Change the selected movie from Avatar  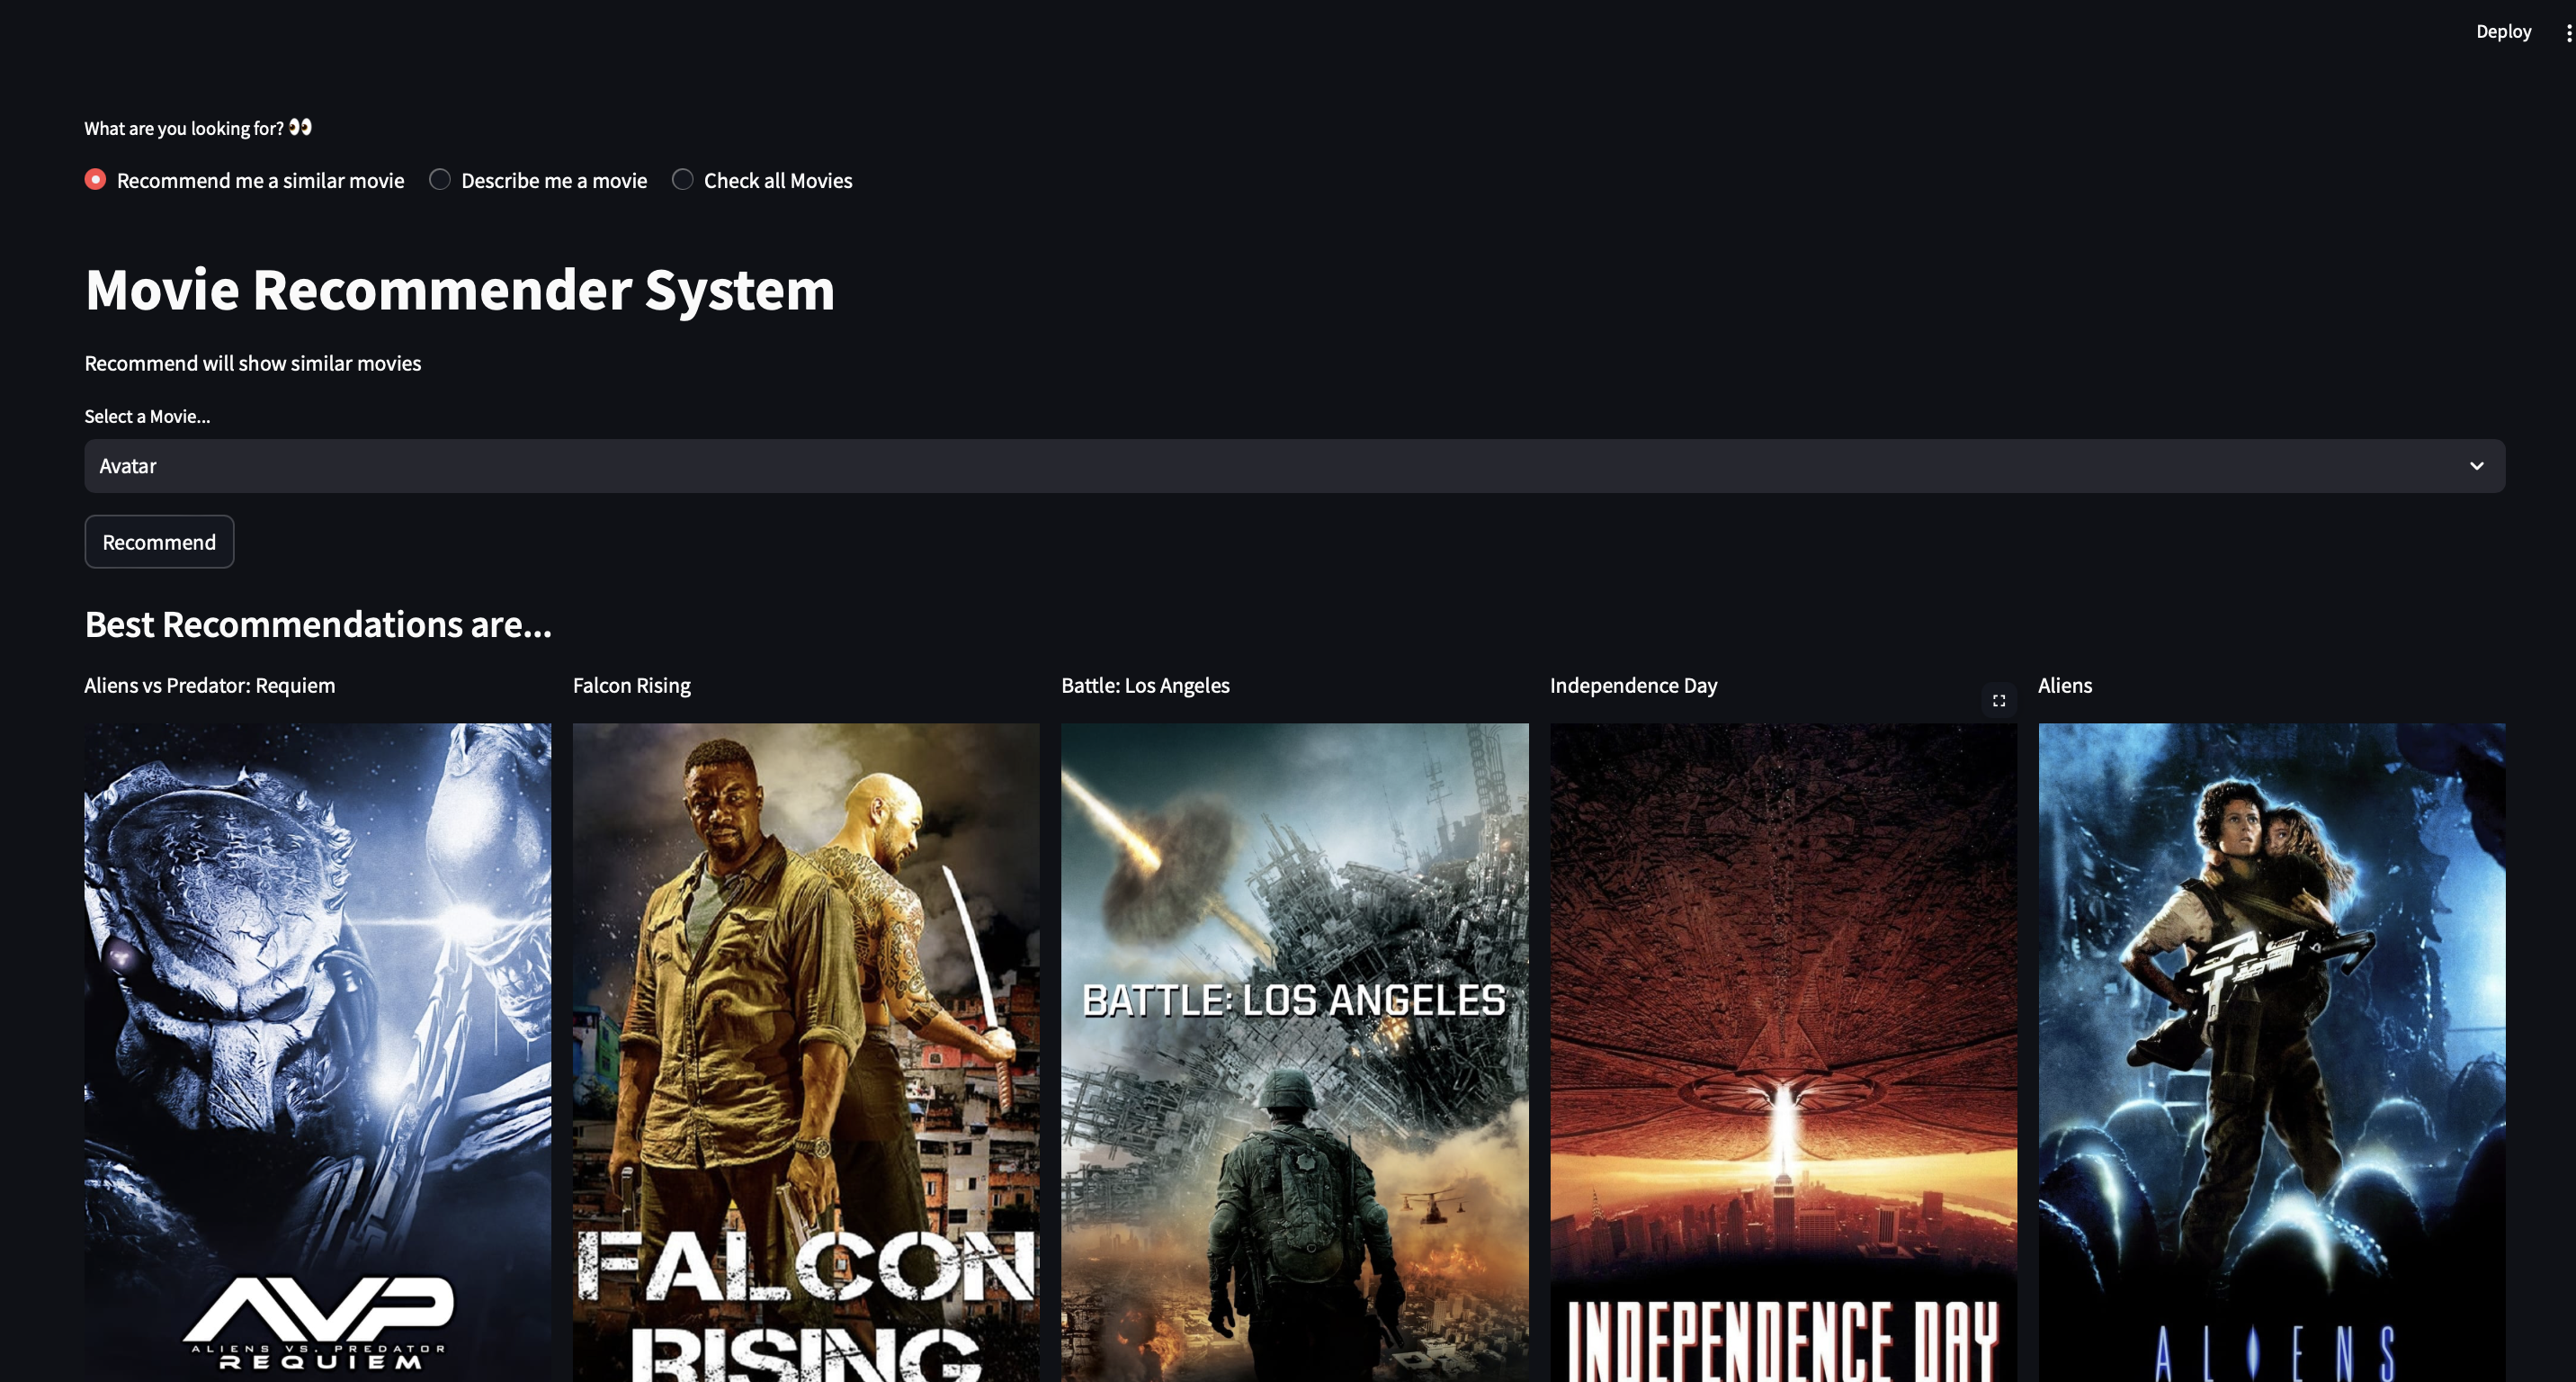tap(1290, 465)
